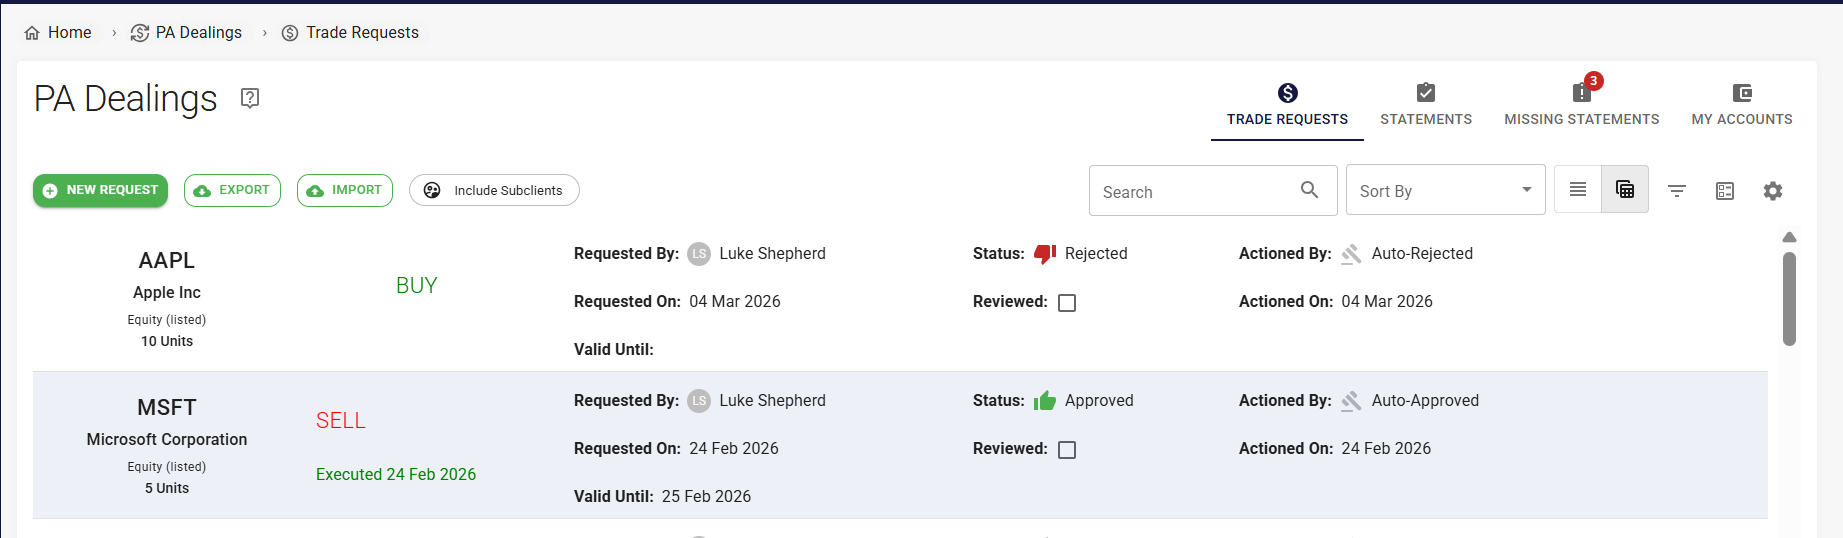Check Reviewed box for AAPL request
1843x538 pixels.
coord(1067,303)
